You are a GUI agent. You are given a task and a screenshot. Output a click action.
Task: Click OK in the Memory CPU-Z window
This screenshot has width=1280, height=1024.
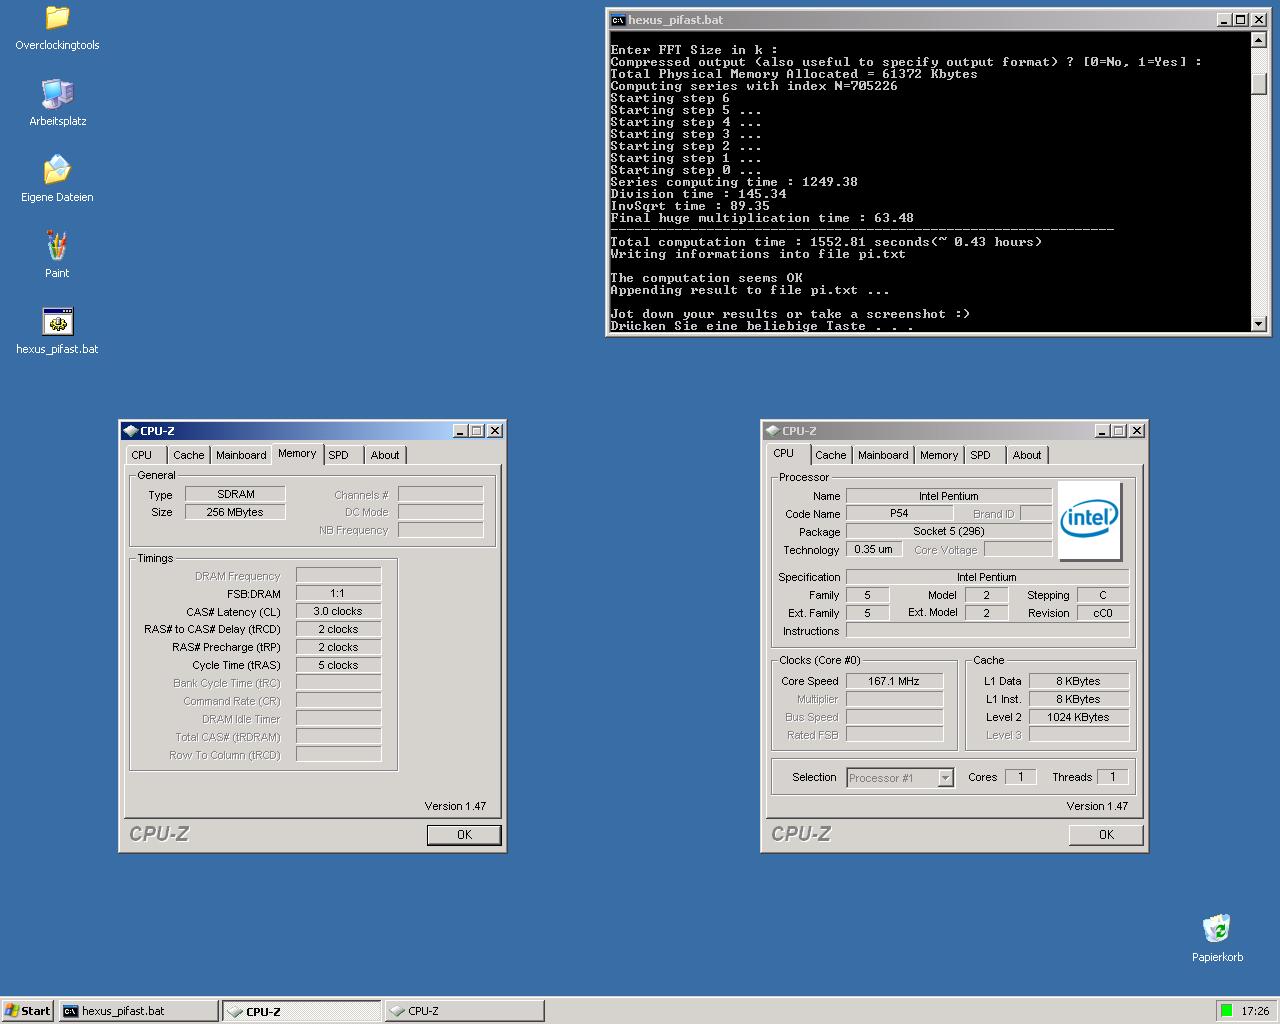click(x=464, y=835)
